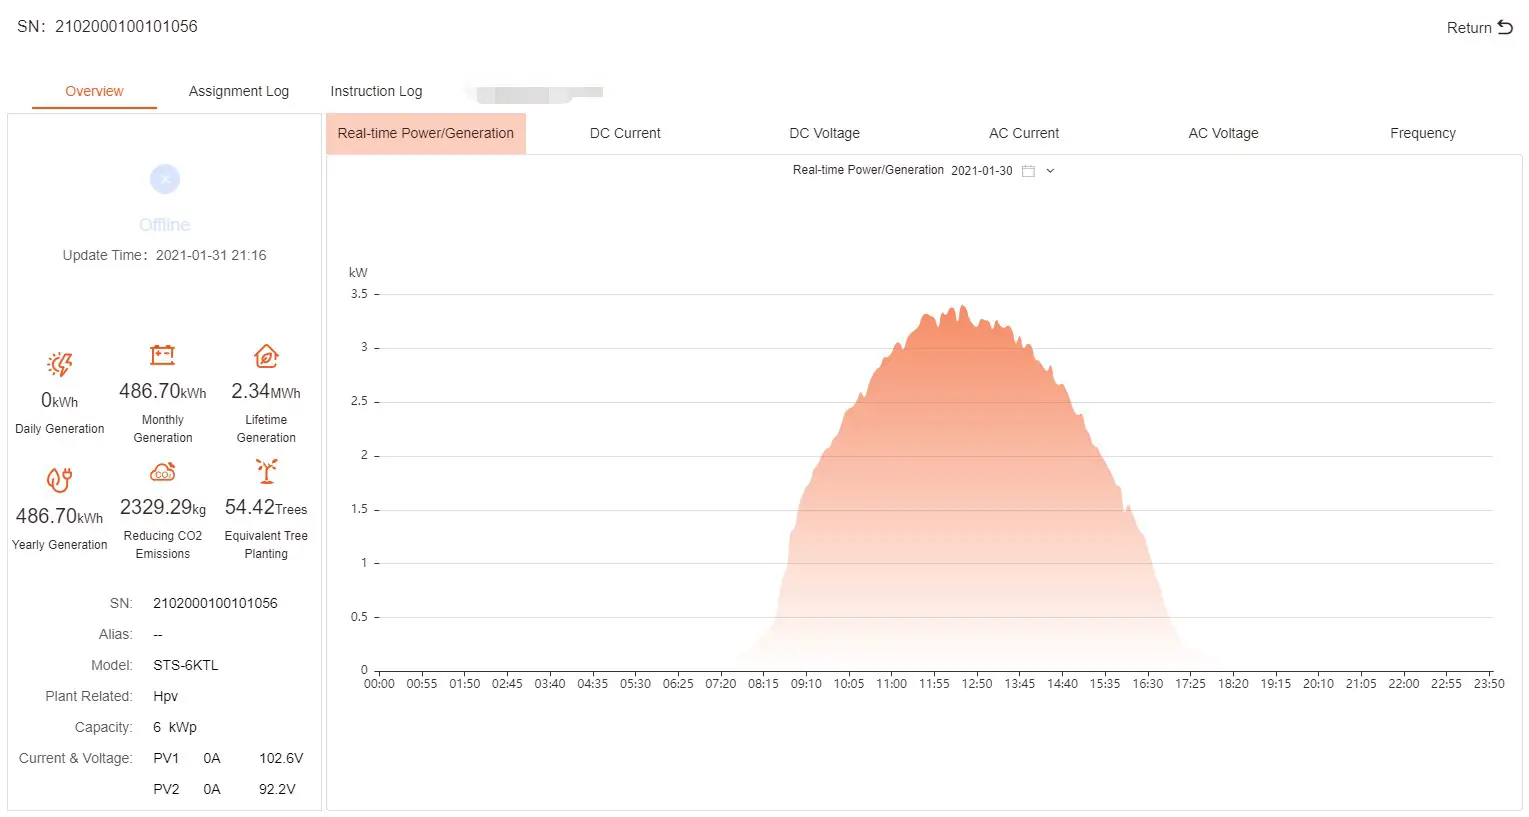Click the Model value STS-6KTL
This screenshot has width=1529, height=817.
(x=185, y=665)
